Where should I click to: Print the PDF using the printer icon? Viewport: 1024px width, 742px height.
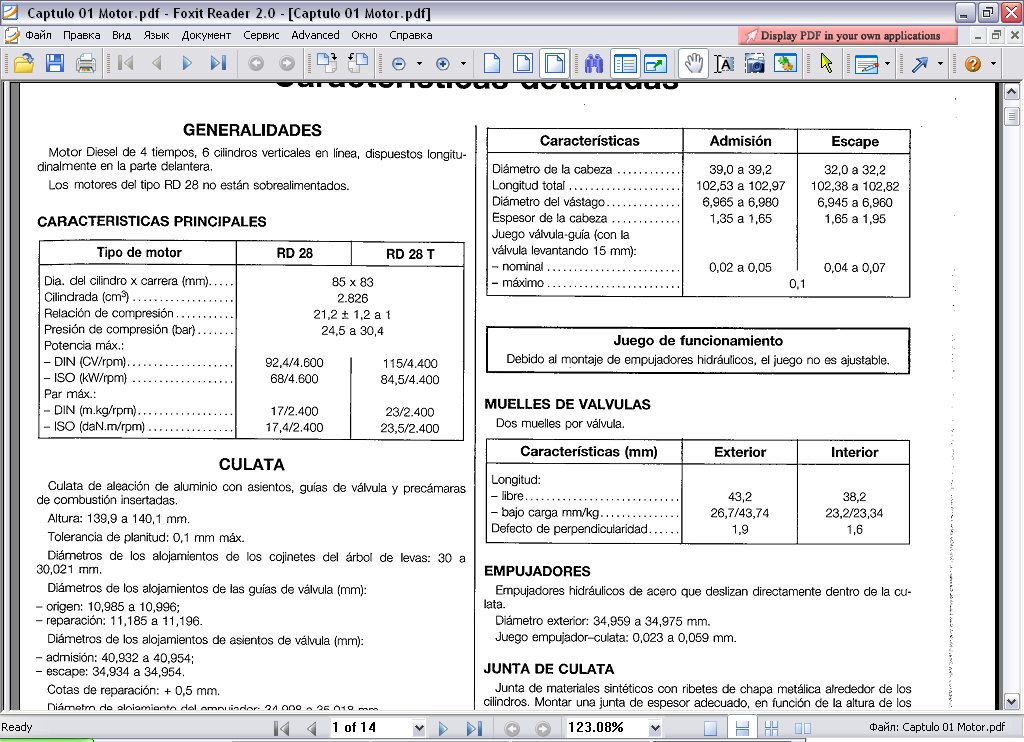point(86,63)
